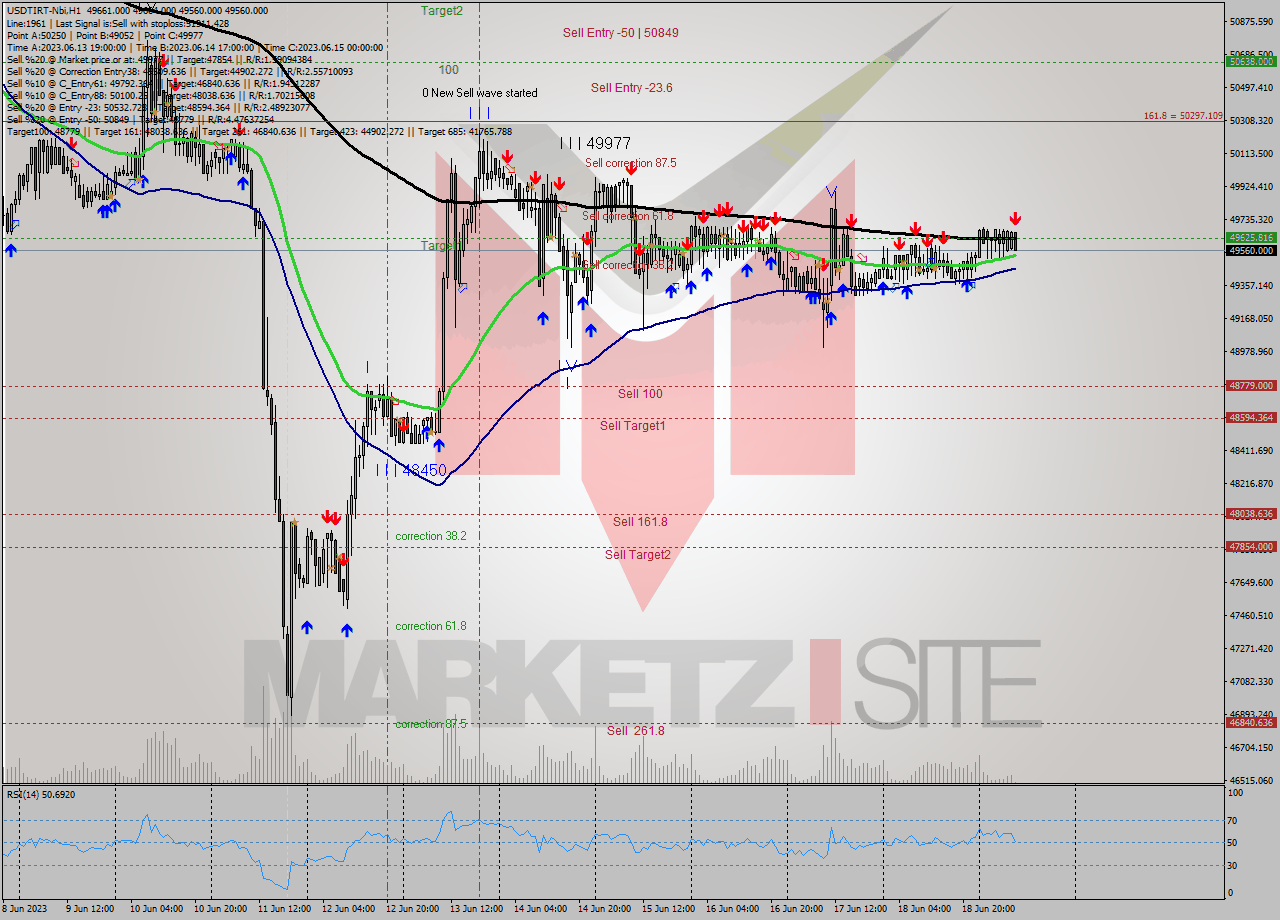The width and height of the screenshot is (1280, 920).
Task: Click the '14 Jun 04:00' time axis label
Action: tap(539, 909)
